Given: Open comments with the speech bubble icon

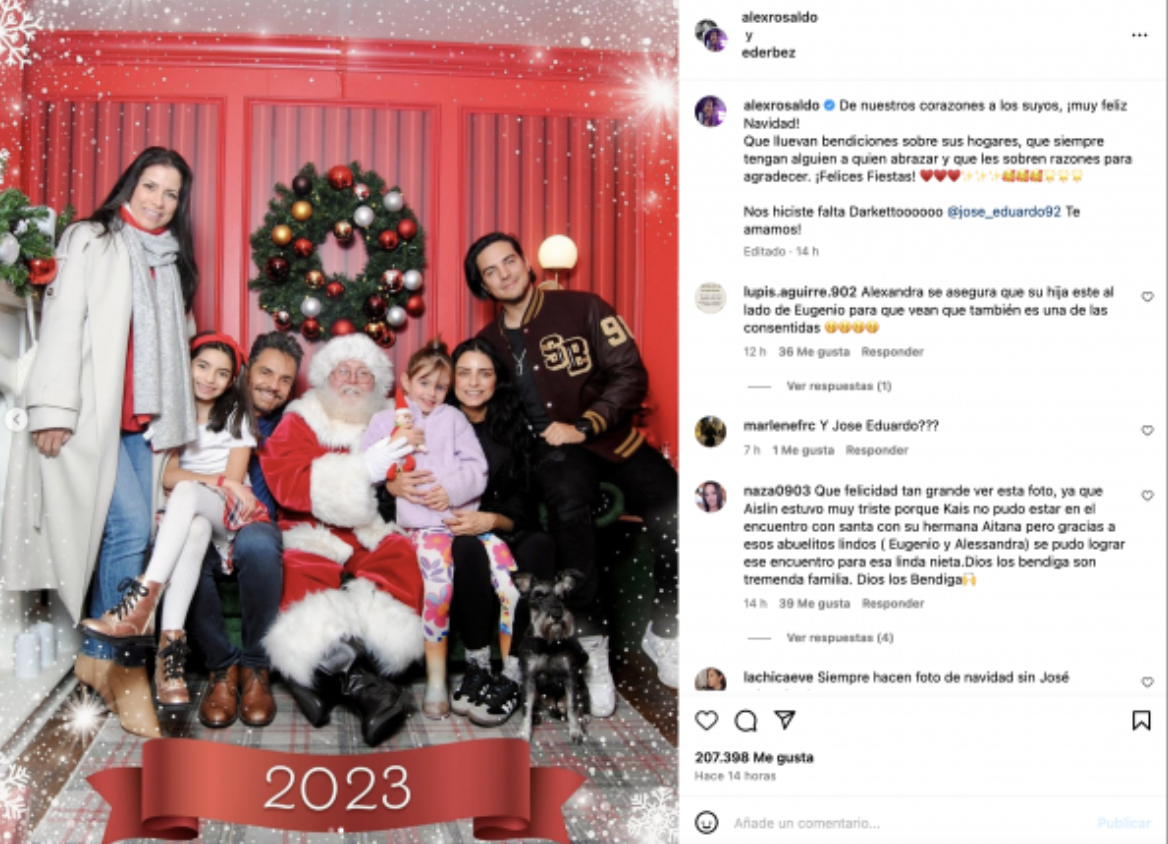Looking at the screenshot, I should pyautogui.click(x=746, y=720).
